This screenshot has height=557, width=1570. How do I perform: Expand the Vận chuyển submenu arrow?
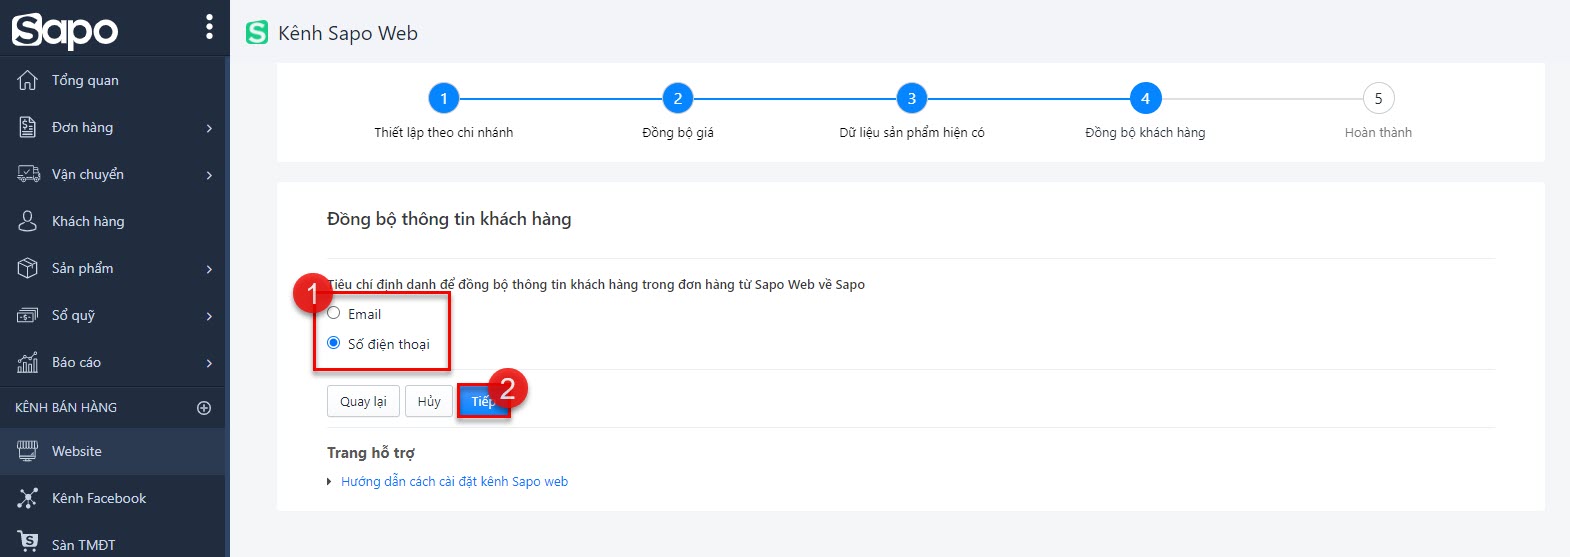pyautogui.click(x=209, y=175)
